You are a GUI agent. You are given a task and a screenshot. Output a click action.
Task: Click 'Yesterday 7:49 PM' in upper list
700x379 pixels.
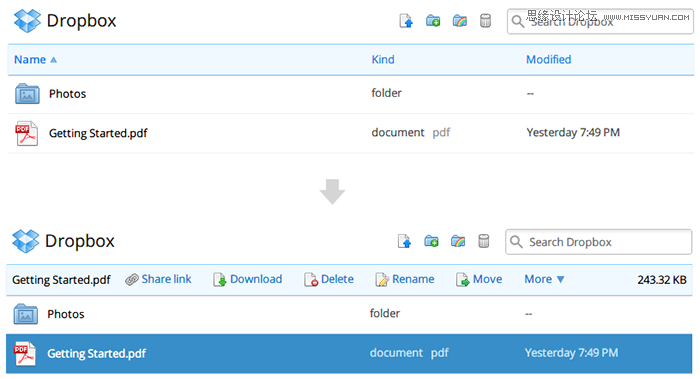tap(573, 133)
